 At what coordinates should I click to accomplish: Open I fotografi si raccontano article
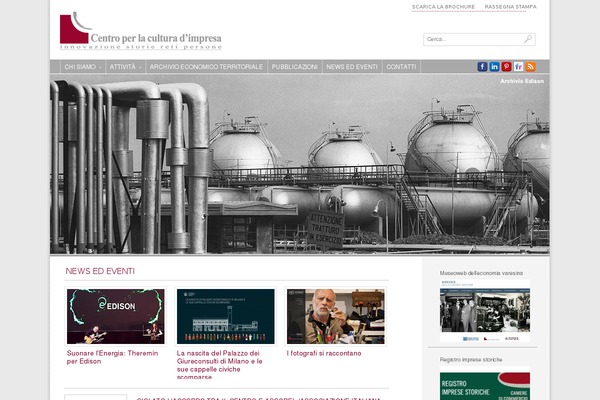324,353
